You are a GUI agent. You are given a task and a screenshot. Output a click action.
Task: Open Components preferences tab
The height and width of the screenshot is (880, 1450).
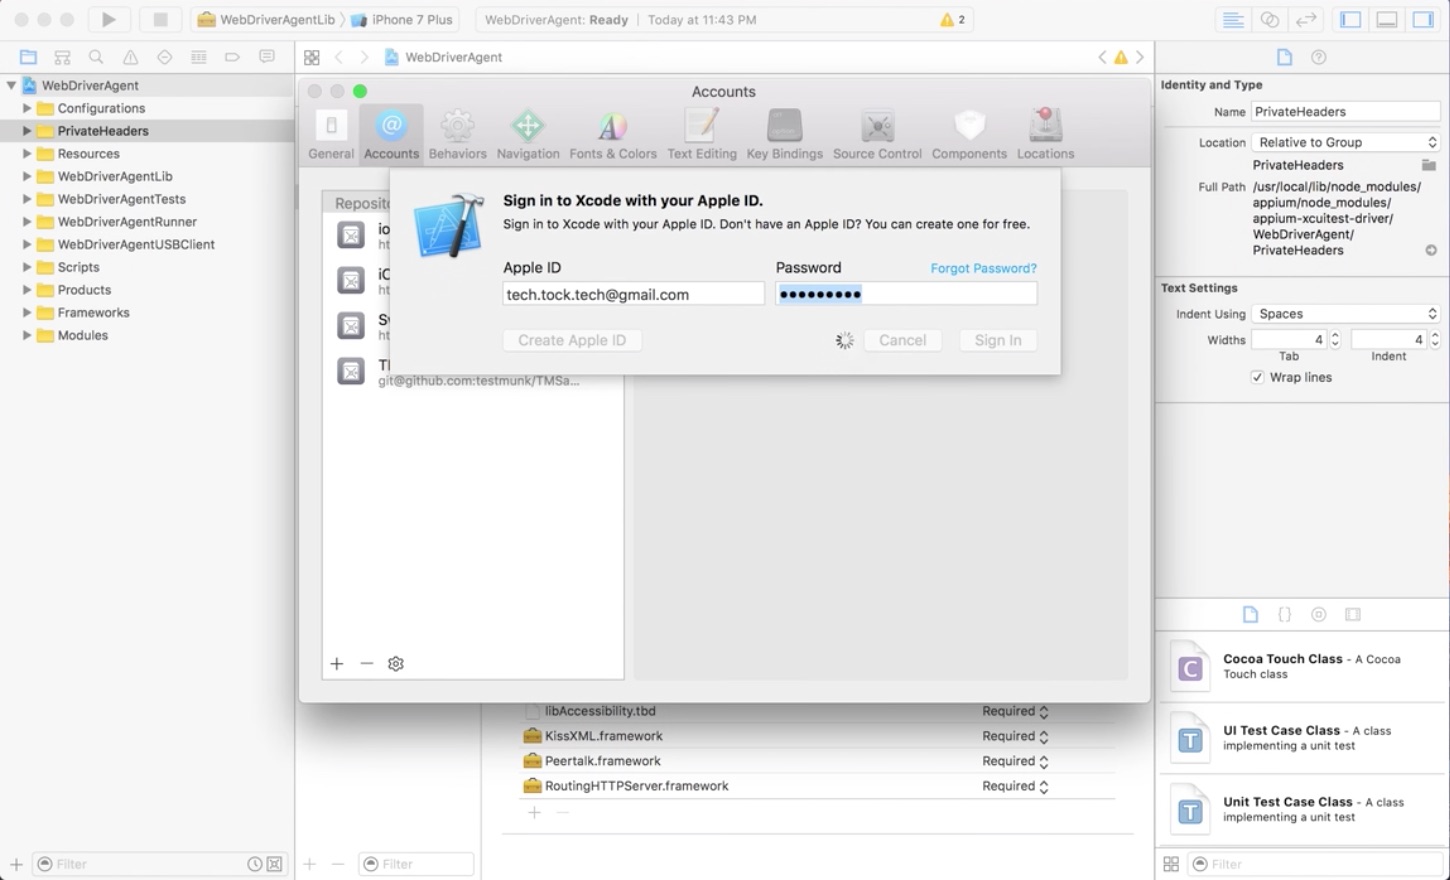969,134
